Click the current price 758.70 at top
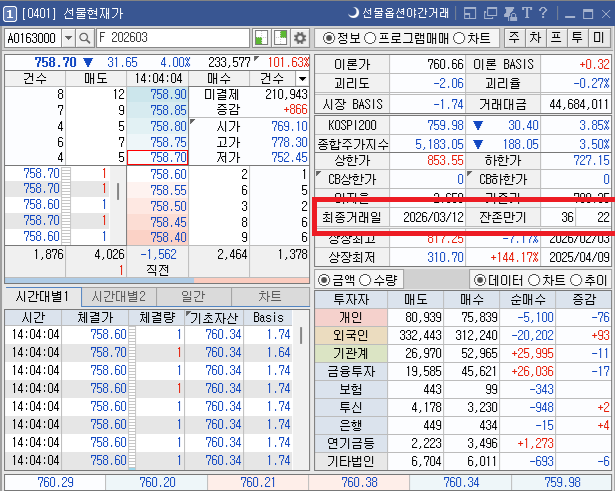Image resolution: width=615 pixels, height=491 pixels. tap(55, 62)
